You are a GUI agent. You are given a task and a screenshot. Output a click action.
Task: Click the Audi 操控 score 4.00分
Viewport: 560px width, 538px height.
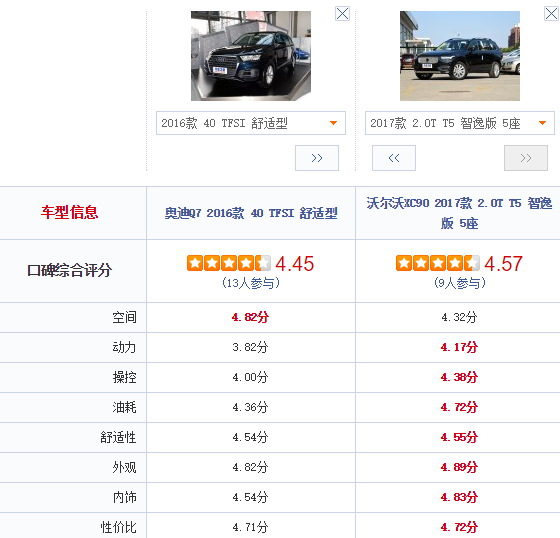[250, 377]
